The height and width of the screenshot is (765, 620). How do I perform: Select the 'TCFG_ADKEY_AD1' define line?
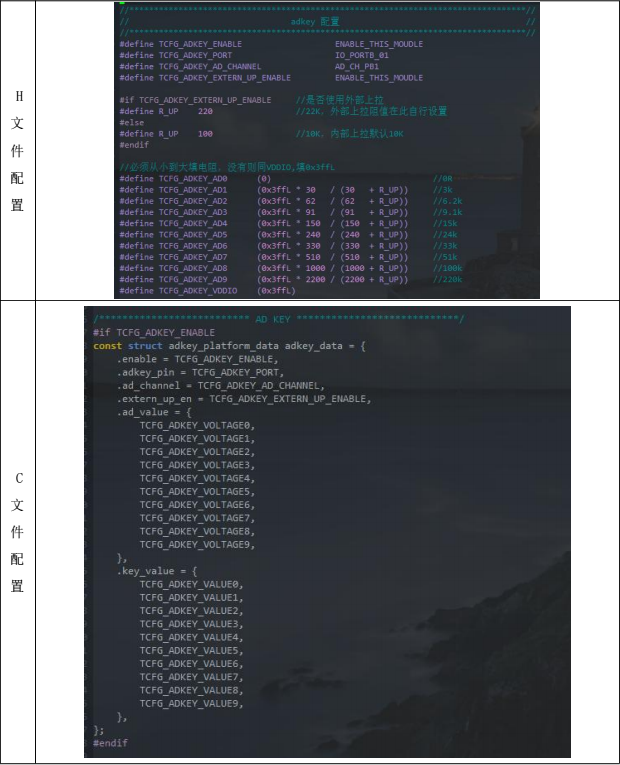[x=286, y=190]
